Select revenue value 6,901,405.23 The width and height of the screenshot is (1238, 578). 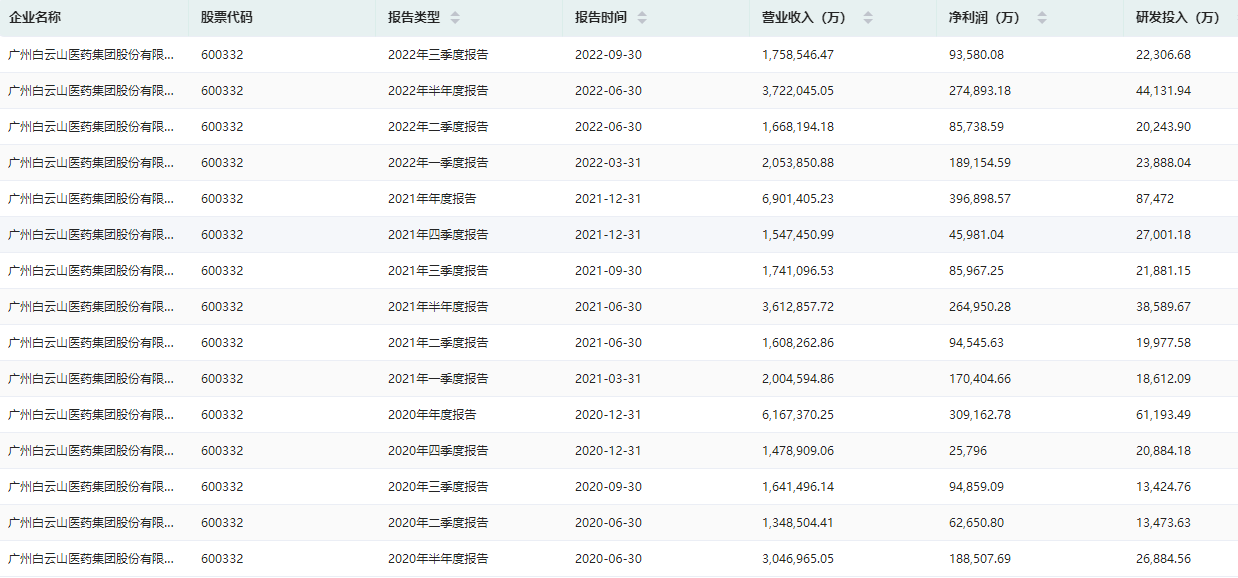click(x=798, y=199)
